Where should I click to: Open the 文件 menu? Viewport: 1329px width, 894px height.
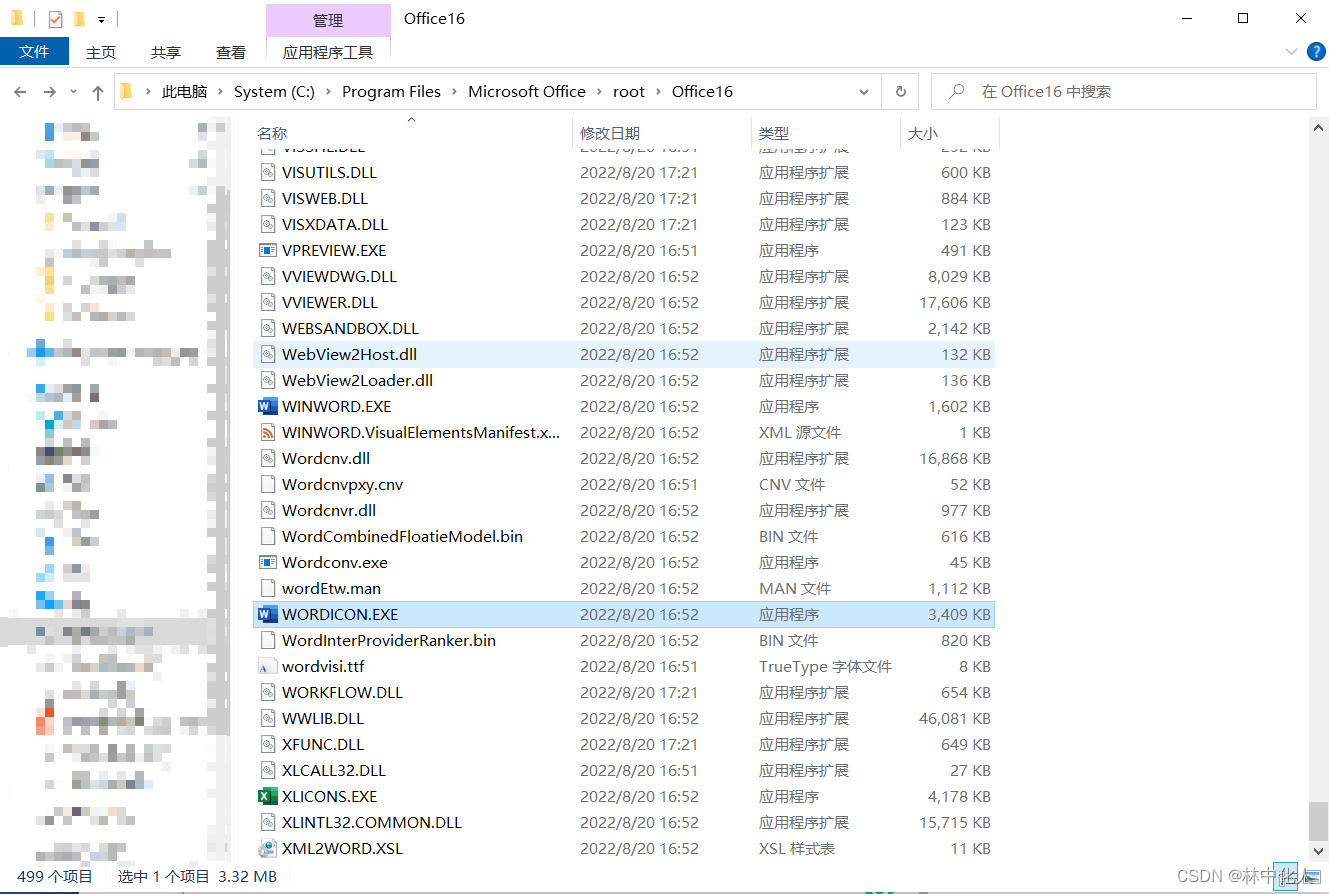(34, 52)
